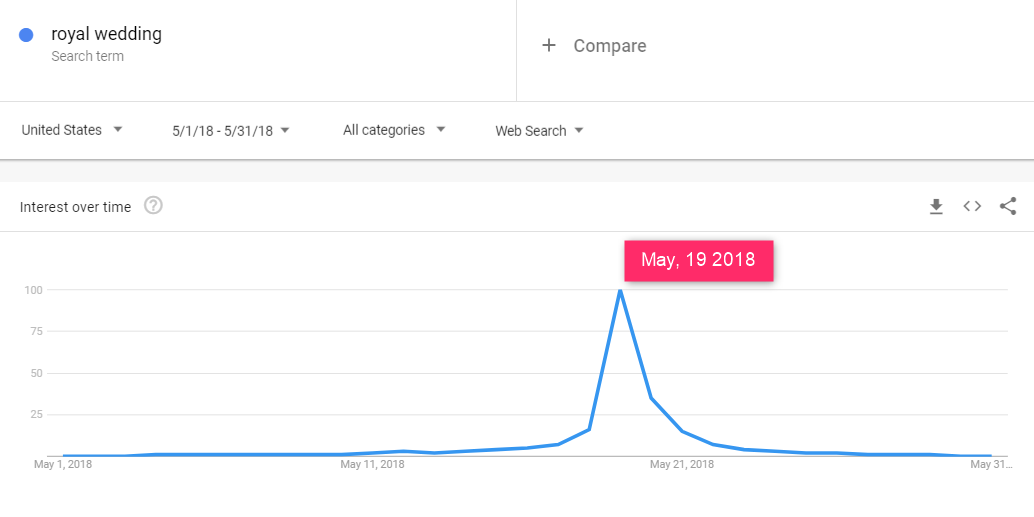The width and height of the screenshot is (1034, 517).
Task: Expand the United States region dropdown
Action: click(x=72, y=130)
